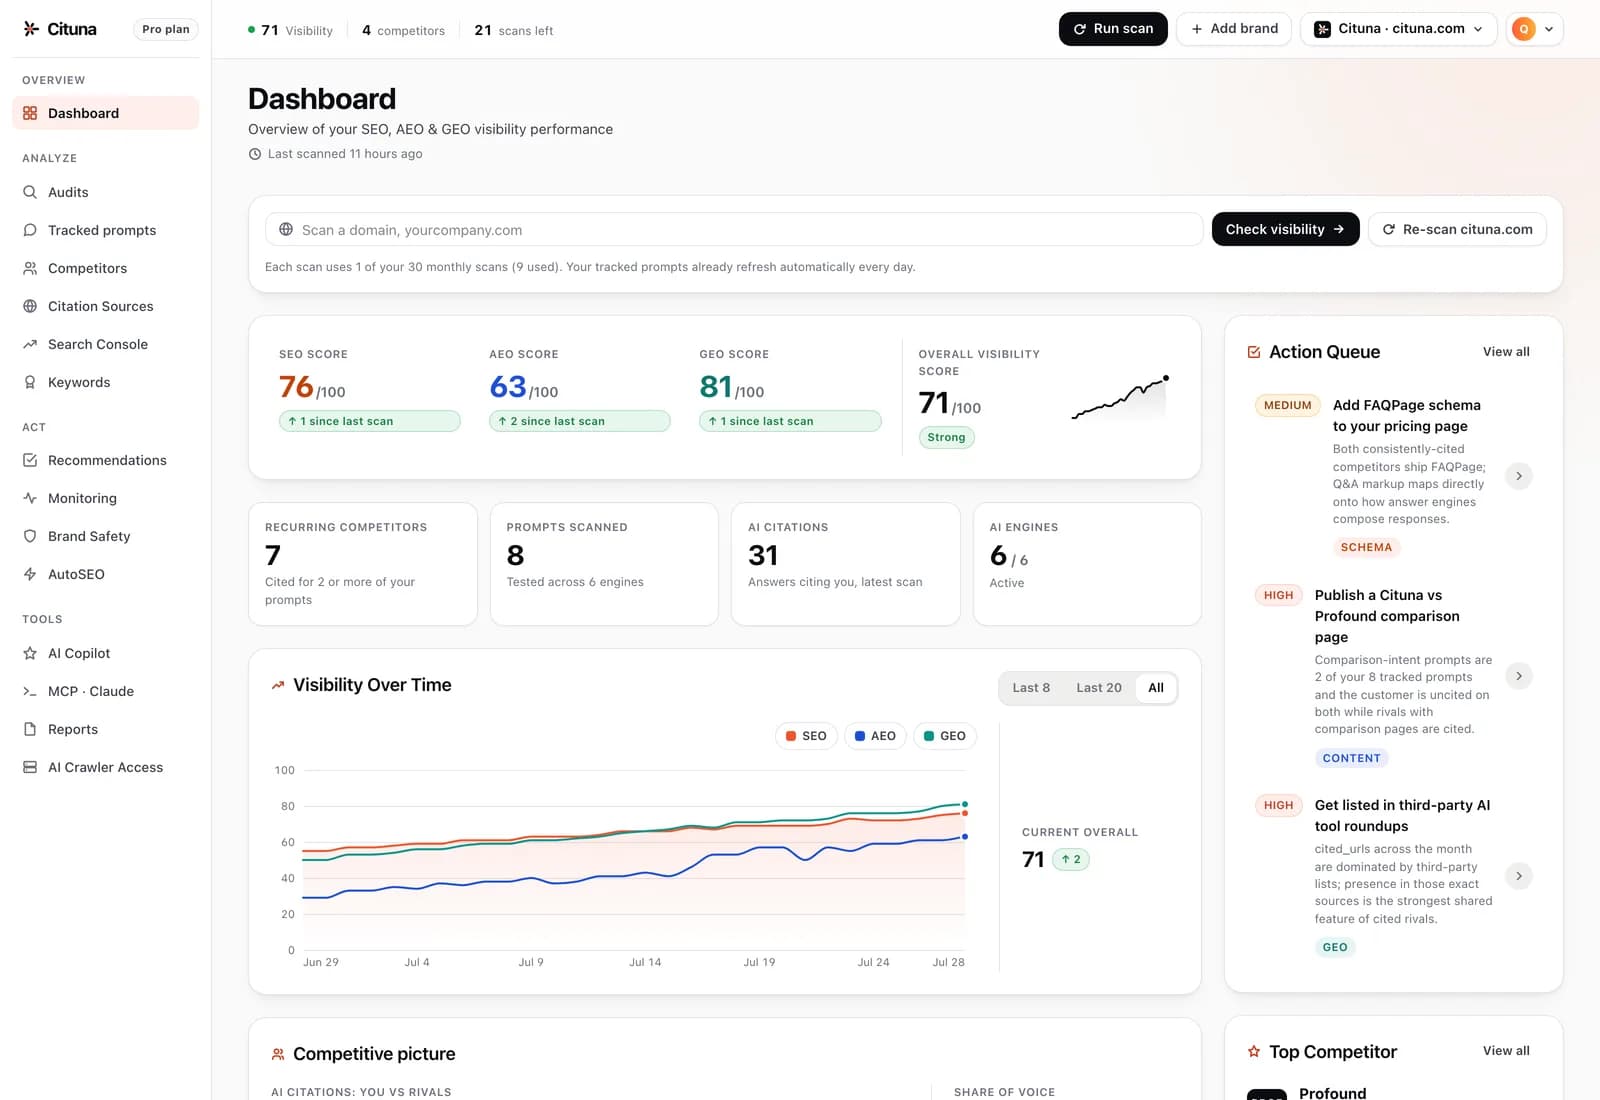Click the MEDIUM priority badge
This screenshot has width=1600, height=1100.
[x=1287, y=405]
